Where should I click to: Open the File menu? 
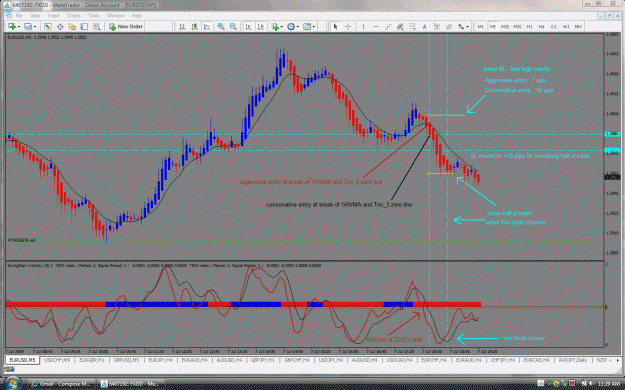[x=19, y=16]
